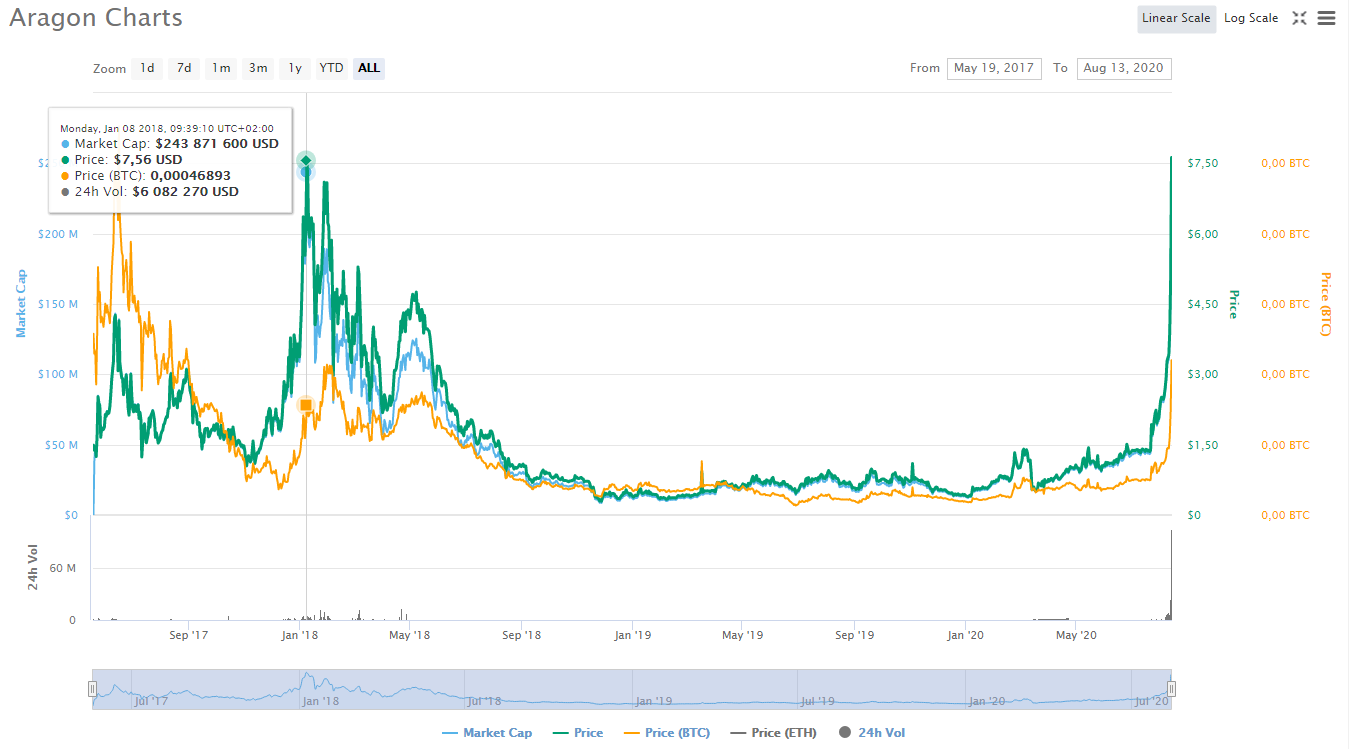Click the Jan '19 x-axis label
This screenshot has height=749, width=1349.
633,635
